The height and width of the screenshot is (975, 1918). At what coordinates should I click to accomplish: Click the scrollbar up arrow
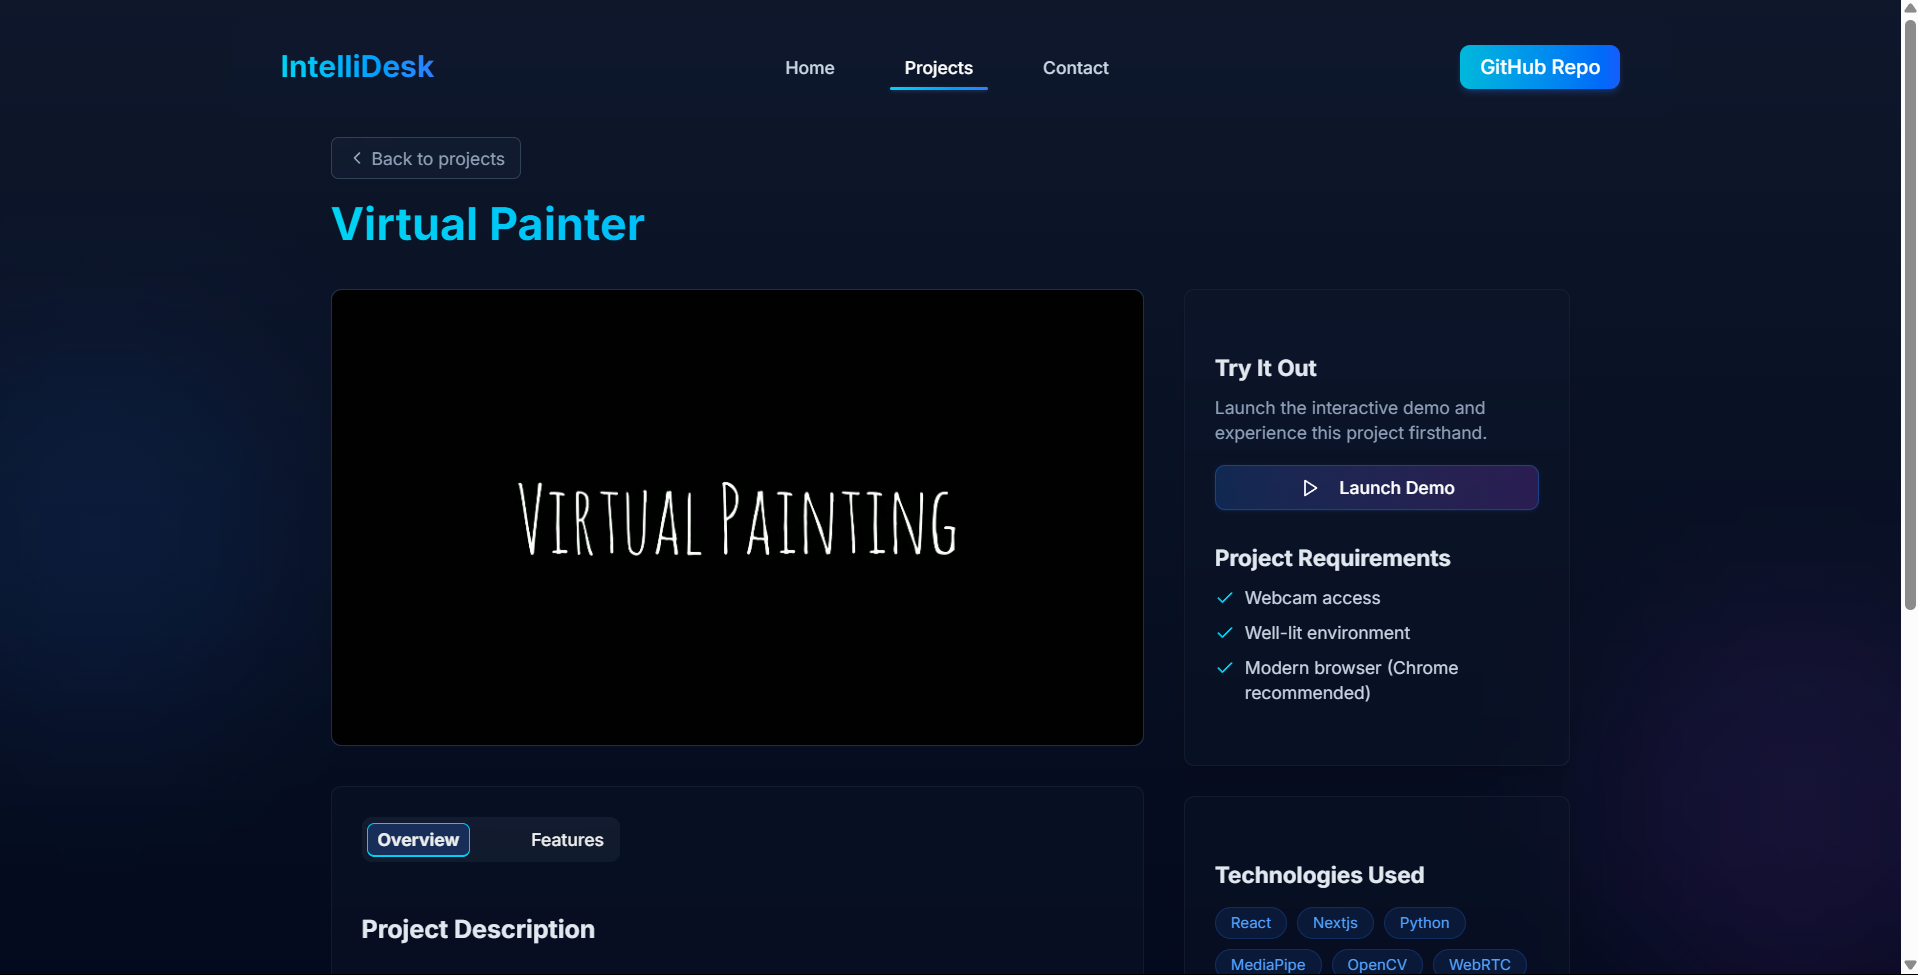tap(1910, 8)
